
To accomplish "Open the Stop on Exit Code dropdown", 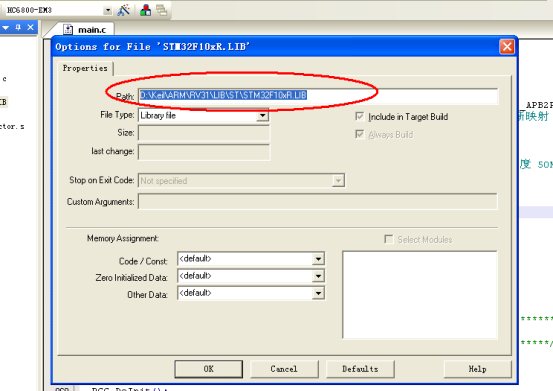I will [338, 181].
